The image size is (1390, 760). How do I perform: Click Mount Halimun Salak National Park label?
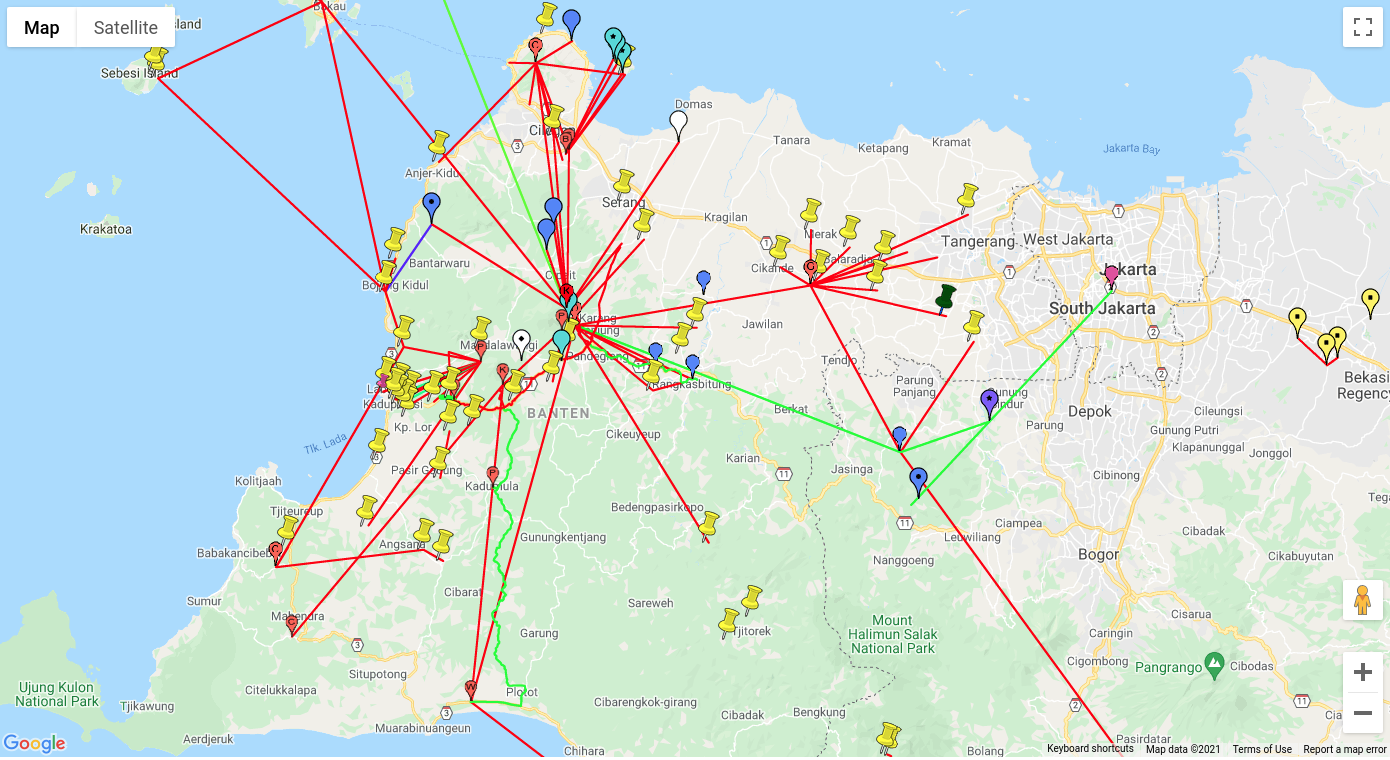coord(892,634)
